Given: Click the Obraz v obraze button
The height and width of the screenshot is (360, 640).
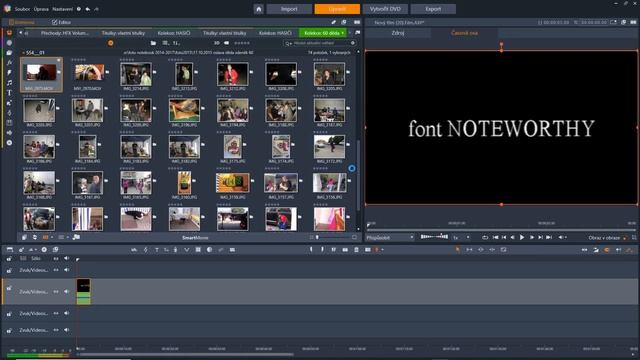Looking at the screenshot, I should (604, 238).
